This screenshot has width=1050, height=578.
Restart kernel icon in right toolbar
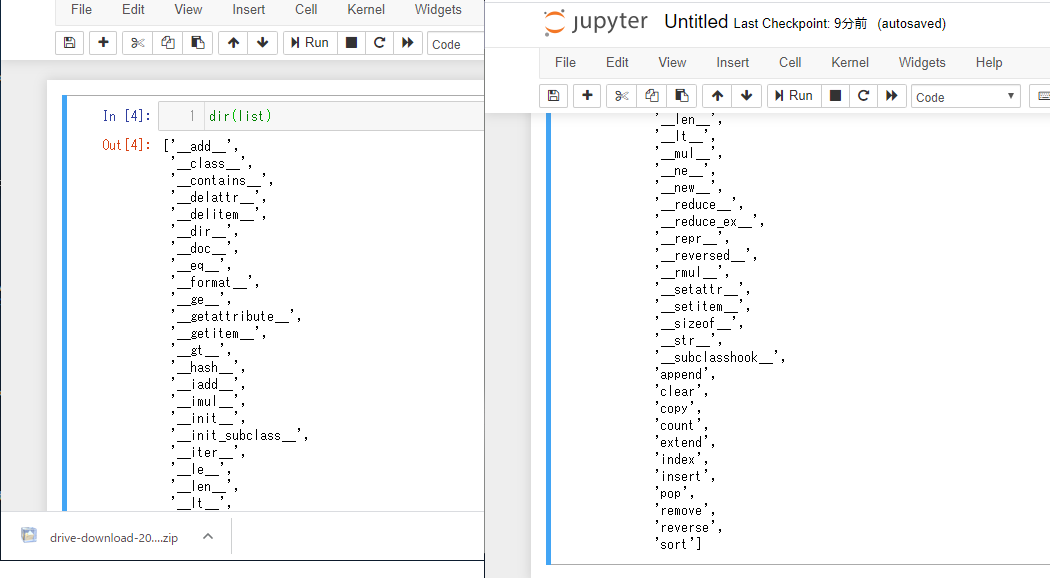(863, 96)
